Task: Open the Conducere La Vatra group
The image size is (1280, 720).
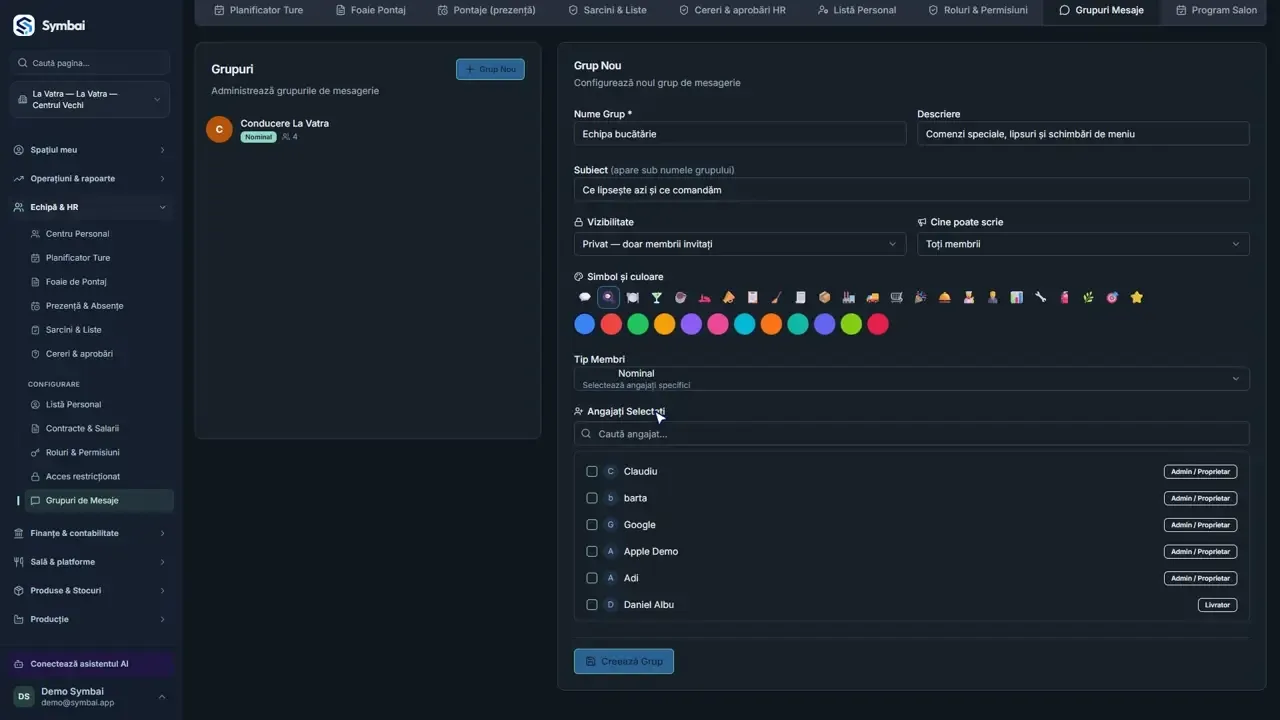Action: 367,129
